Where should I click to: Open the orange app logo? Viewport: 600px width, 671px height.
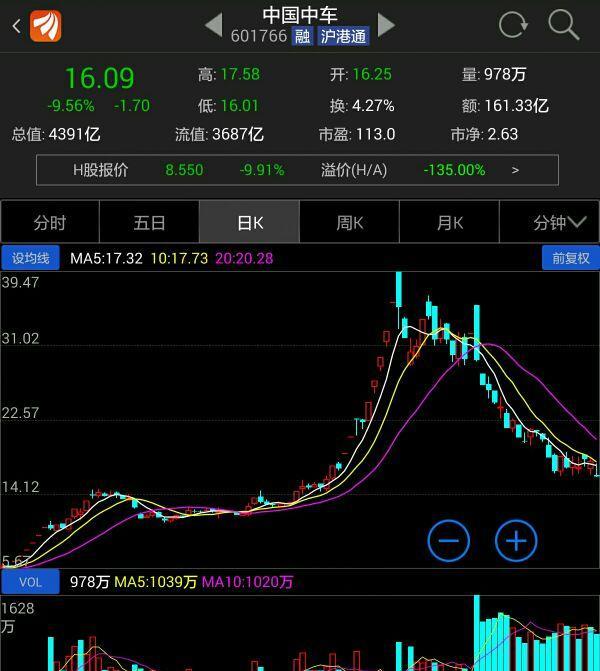[x=45, y=26]
